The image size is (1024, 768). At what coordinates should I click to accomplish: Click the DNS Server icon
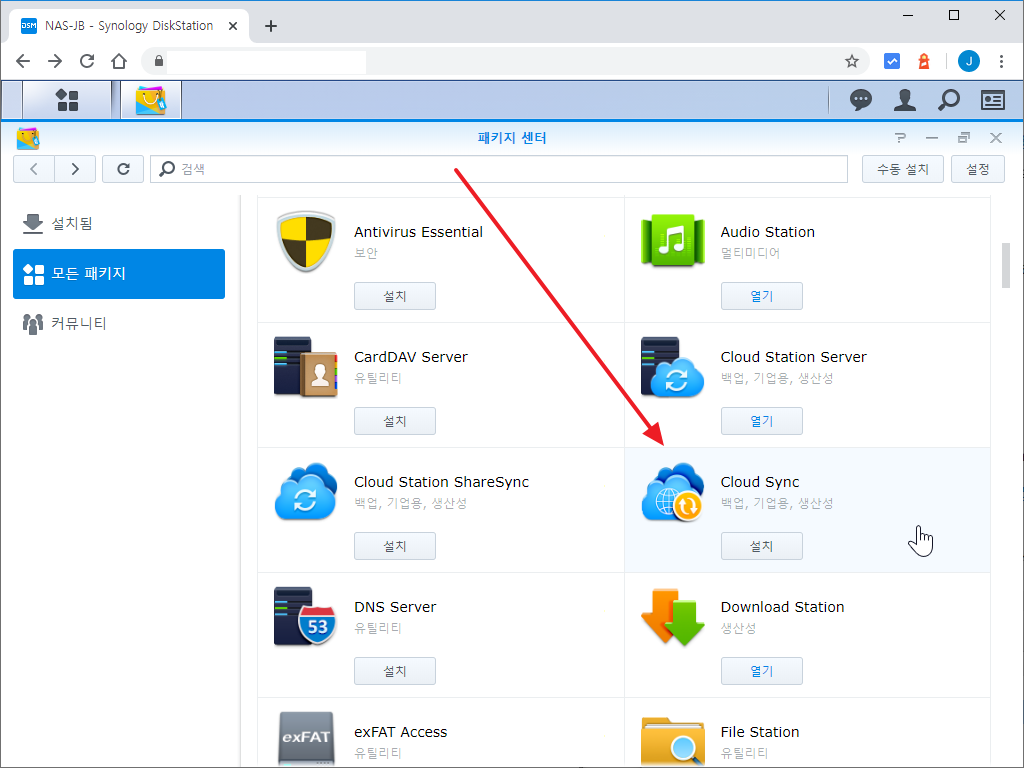tap(306, 616)
